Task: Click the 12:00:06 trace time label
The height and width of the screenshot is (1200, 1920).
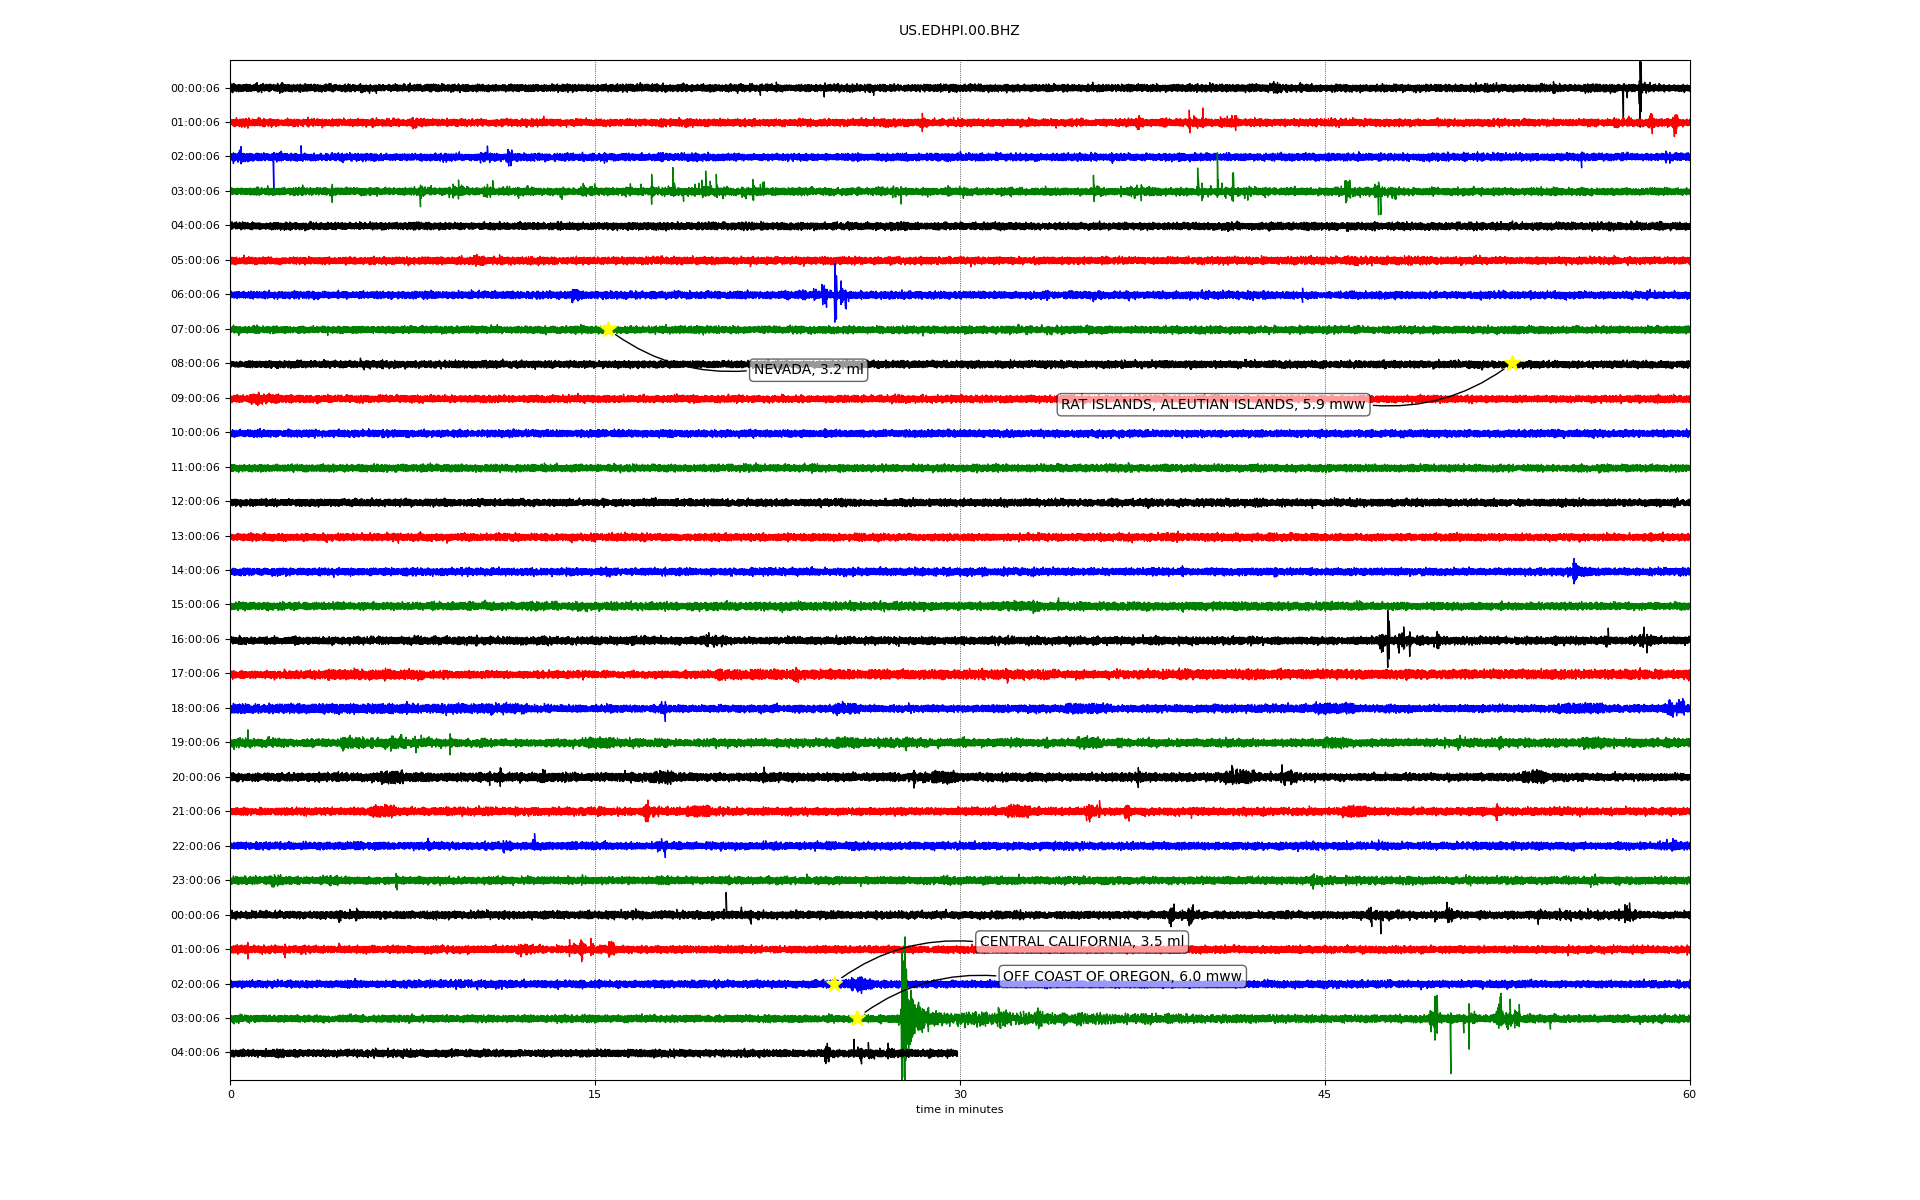Action: tap(195, 502)
